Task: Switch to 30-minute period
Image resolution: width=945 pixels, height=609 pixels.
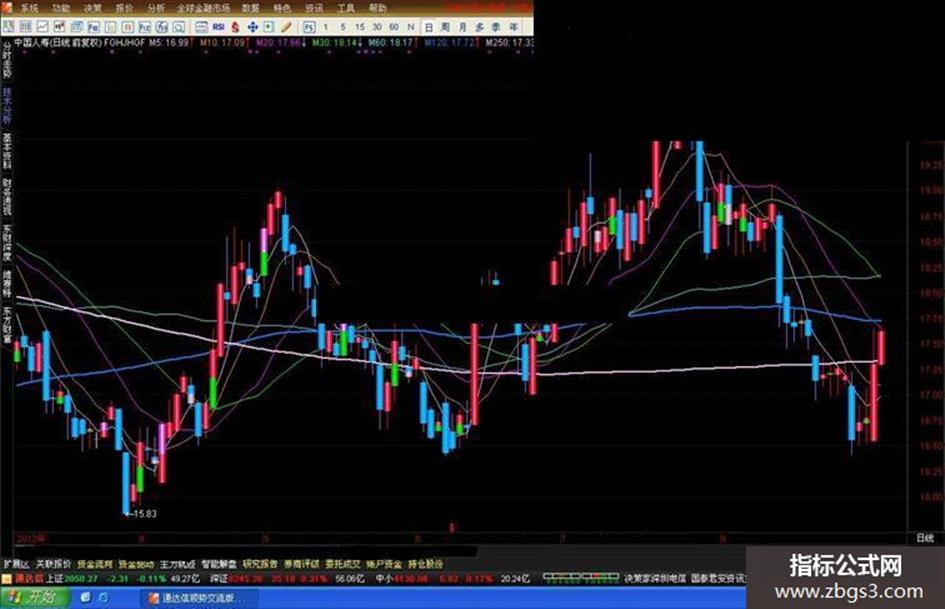Action: 377,27
